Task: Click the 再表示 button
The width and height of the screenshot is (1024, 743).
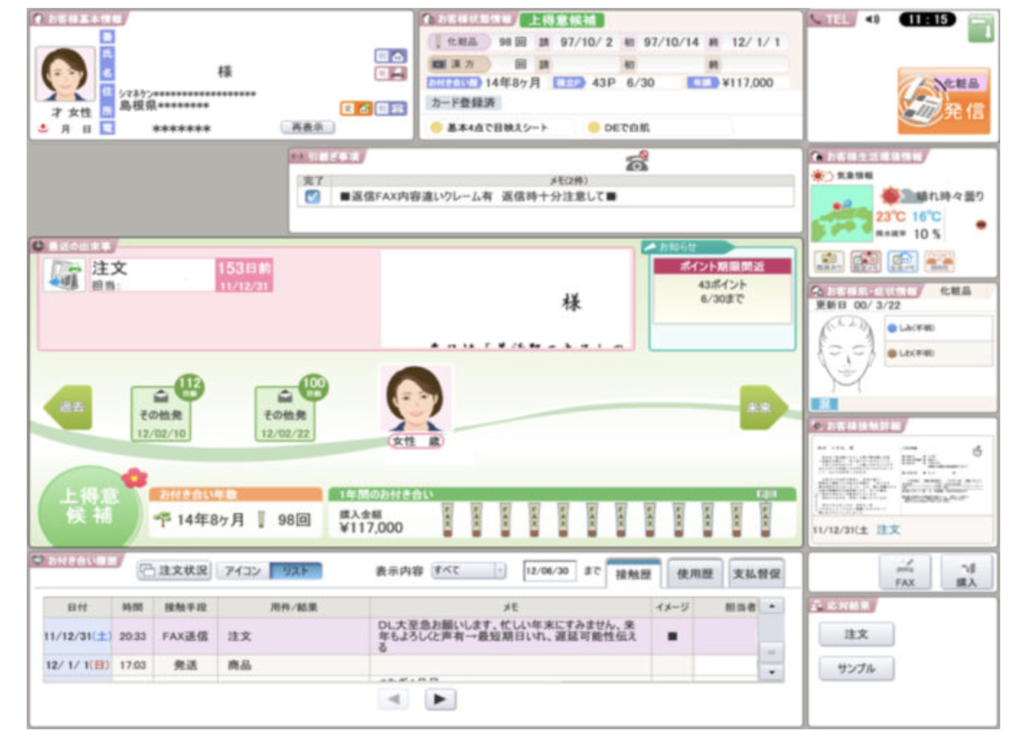Action: tap(308, 127)
